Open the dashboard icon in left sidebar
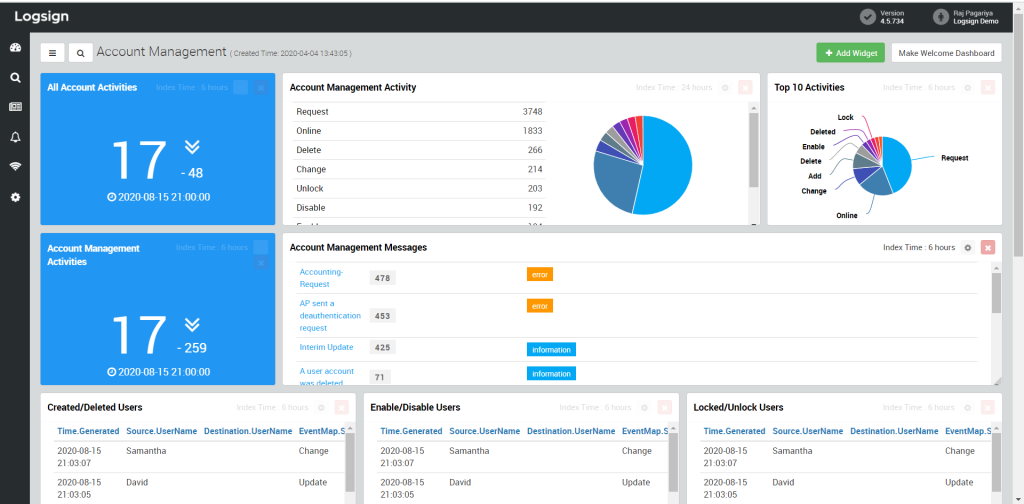 point(15,48)
